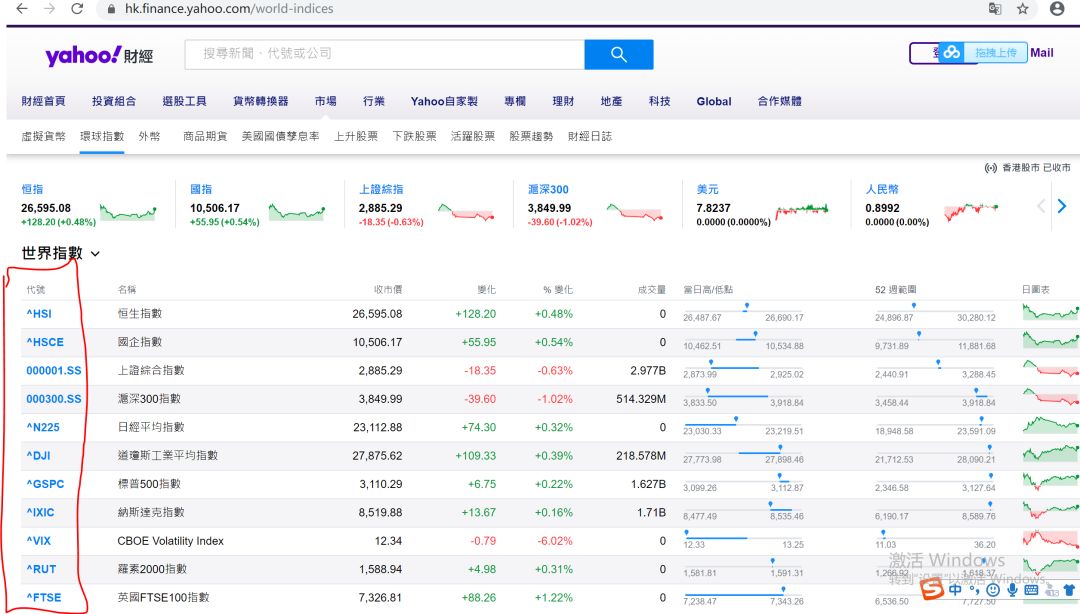Open the Global menu item
Viewport: 1080px width, 614px height.
pyautogui.click(x=714, y=101)
